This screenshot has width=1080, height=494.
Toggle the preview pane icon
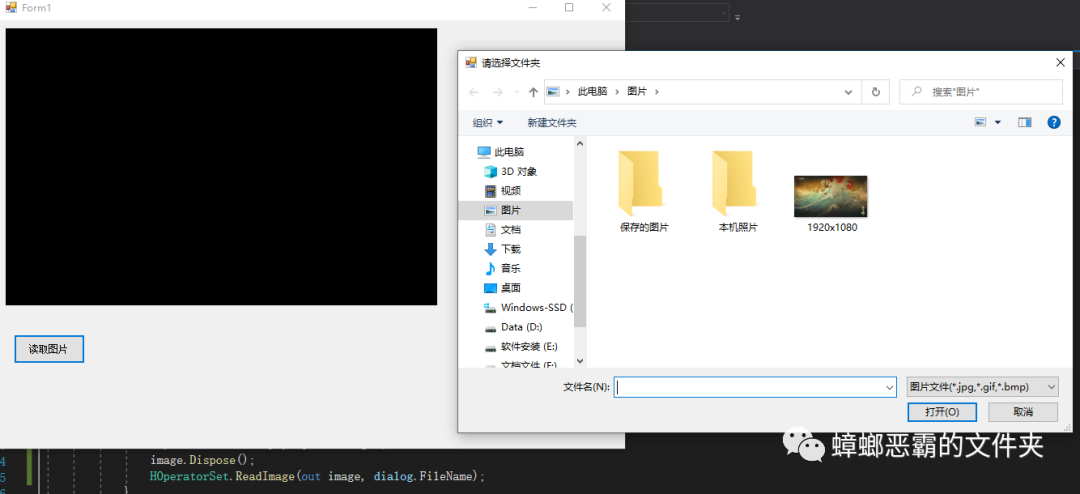pyautogui.click(x=1025, y=123)
